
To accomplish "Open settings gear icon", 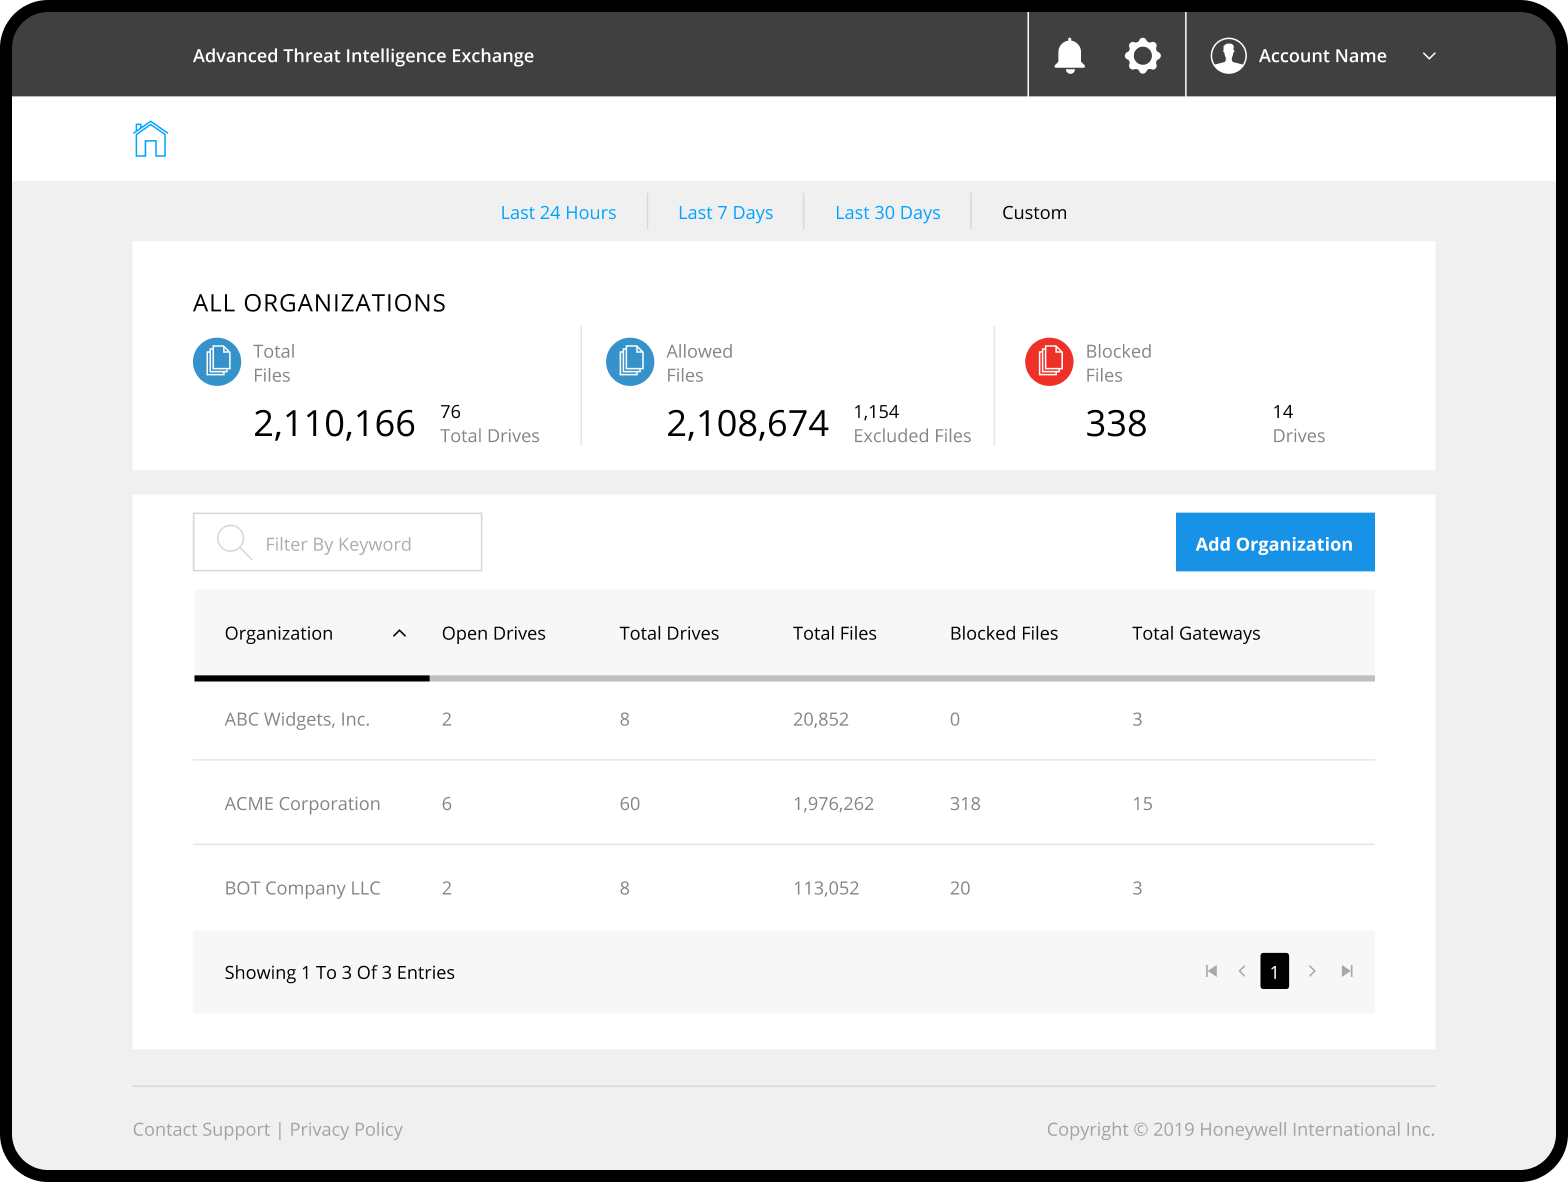I will tap(1142, 56).
